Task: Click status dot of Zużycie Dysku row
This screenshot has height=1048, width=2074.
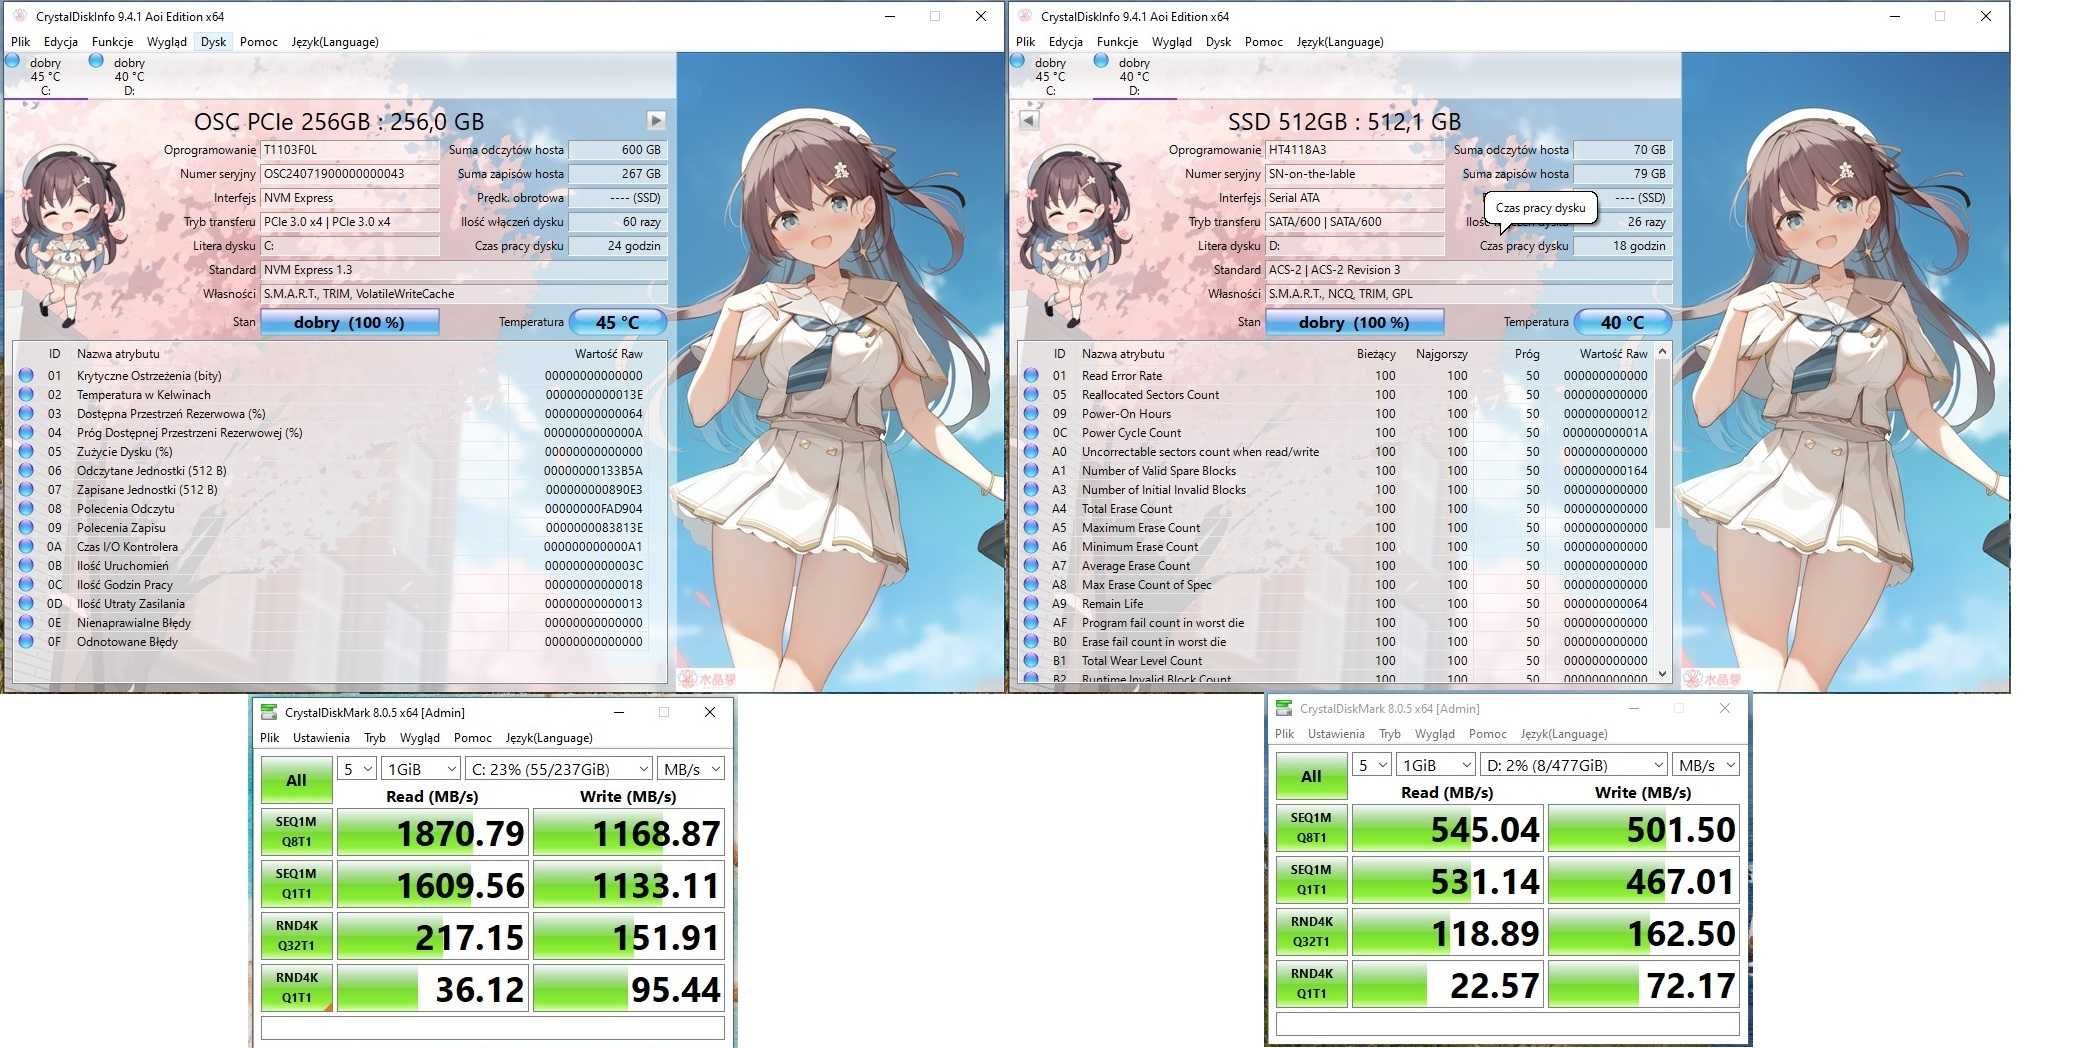Action: pos(26,452)
